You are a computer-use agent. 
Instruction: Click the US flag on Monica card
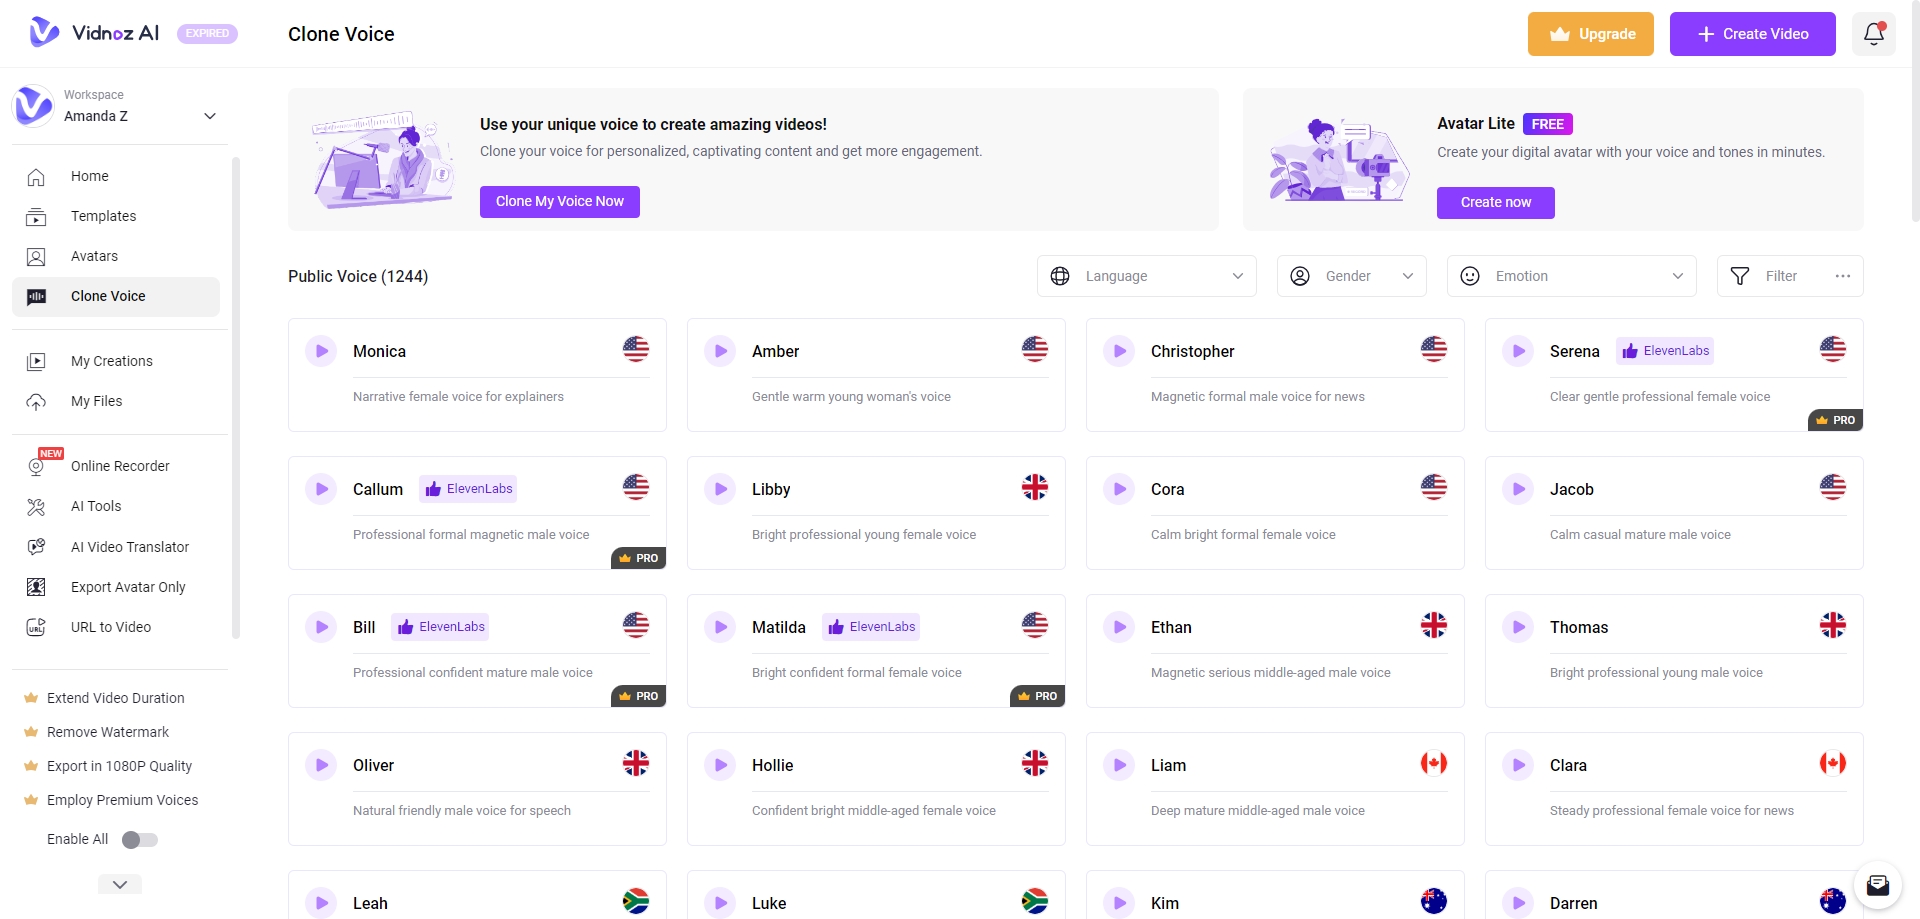pos(636,349)
